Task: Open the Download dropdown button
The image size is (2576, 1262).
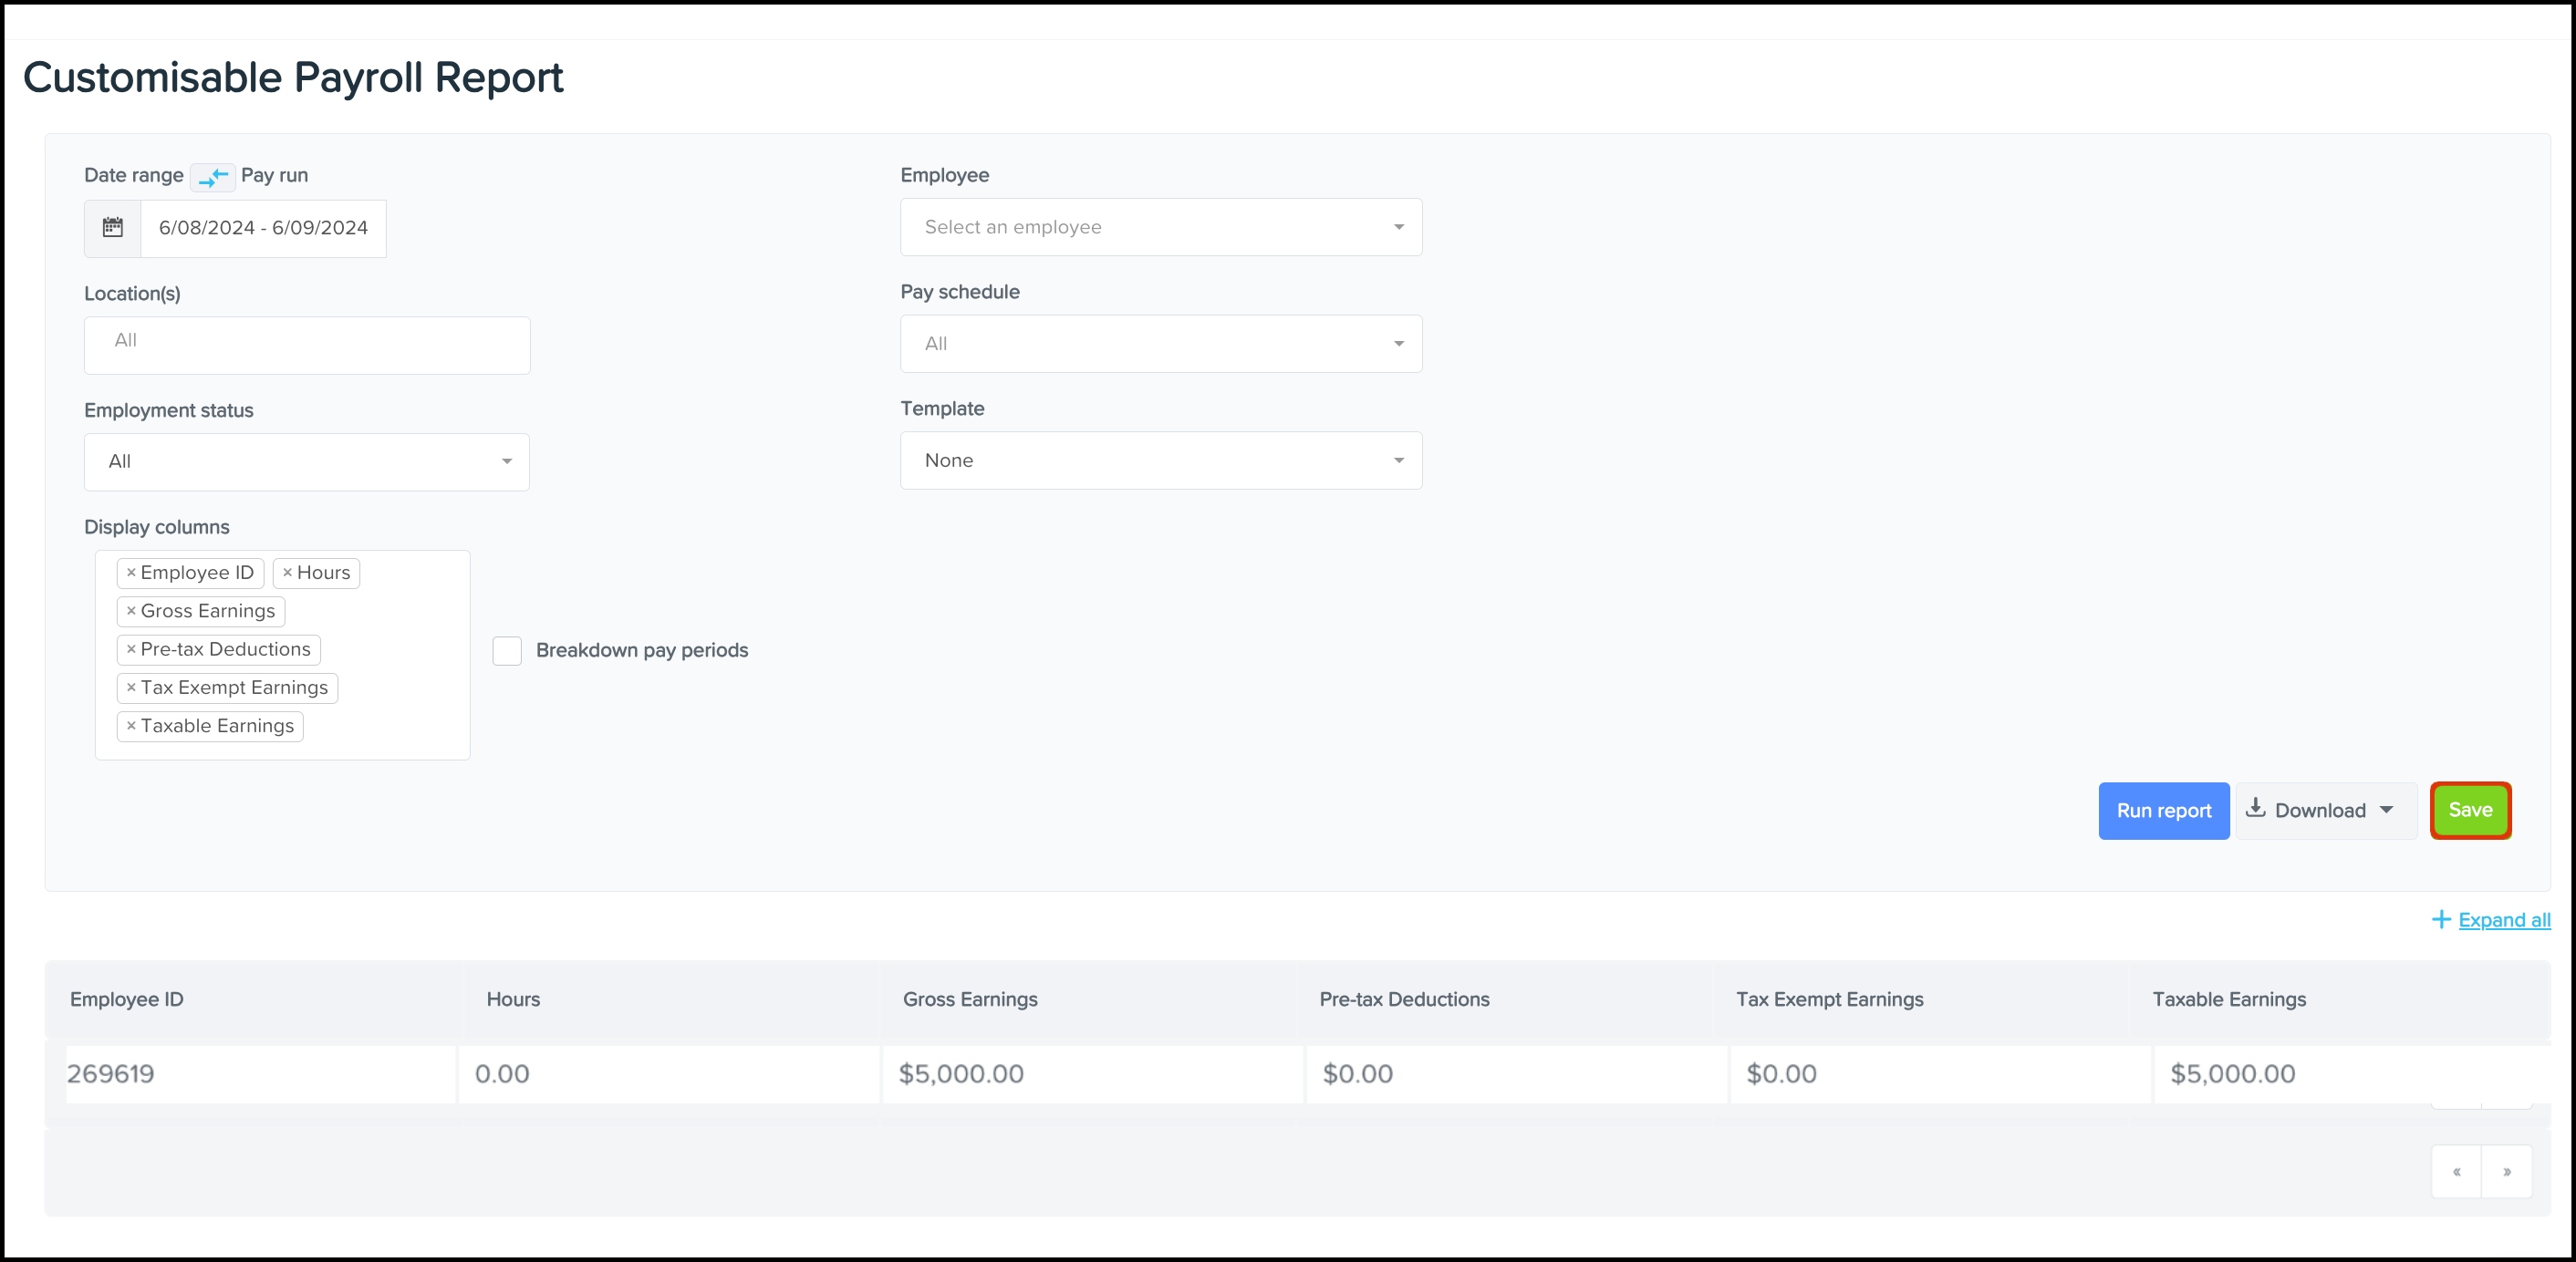Action: tap(2325, 811)
